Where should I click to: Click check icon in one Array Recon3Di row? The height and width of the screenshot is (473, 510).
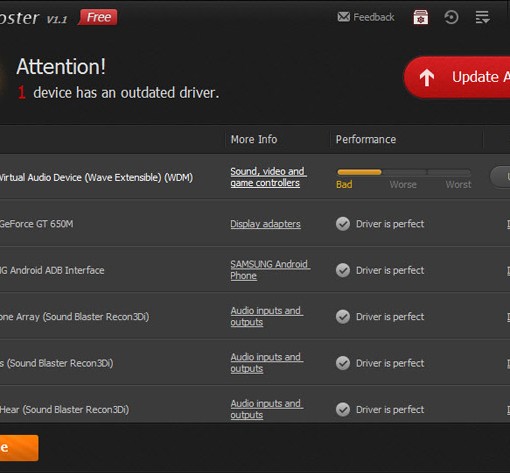point(343,316)
